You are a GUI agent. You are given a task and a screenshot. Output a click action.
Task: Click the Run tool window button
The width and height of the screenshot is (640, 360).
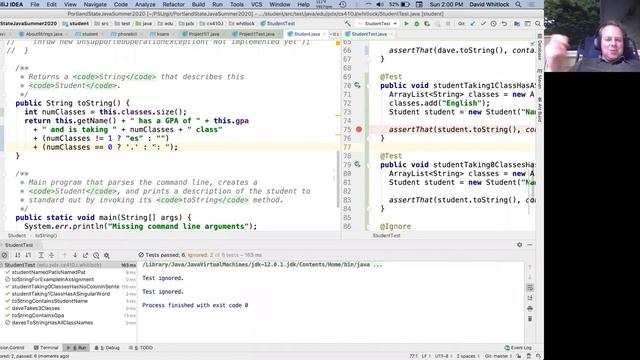point(76,348)
